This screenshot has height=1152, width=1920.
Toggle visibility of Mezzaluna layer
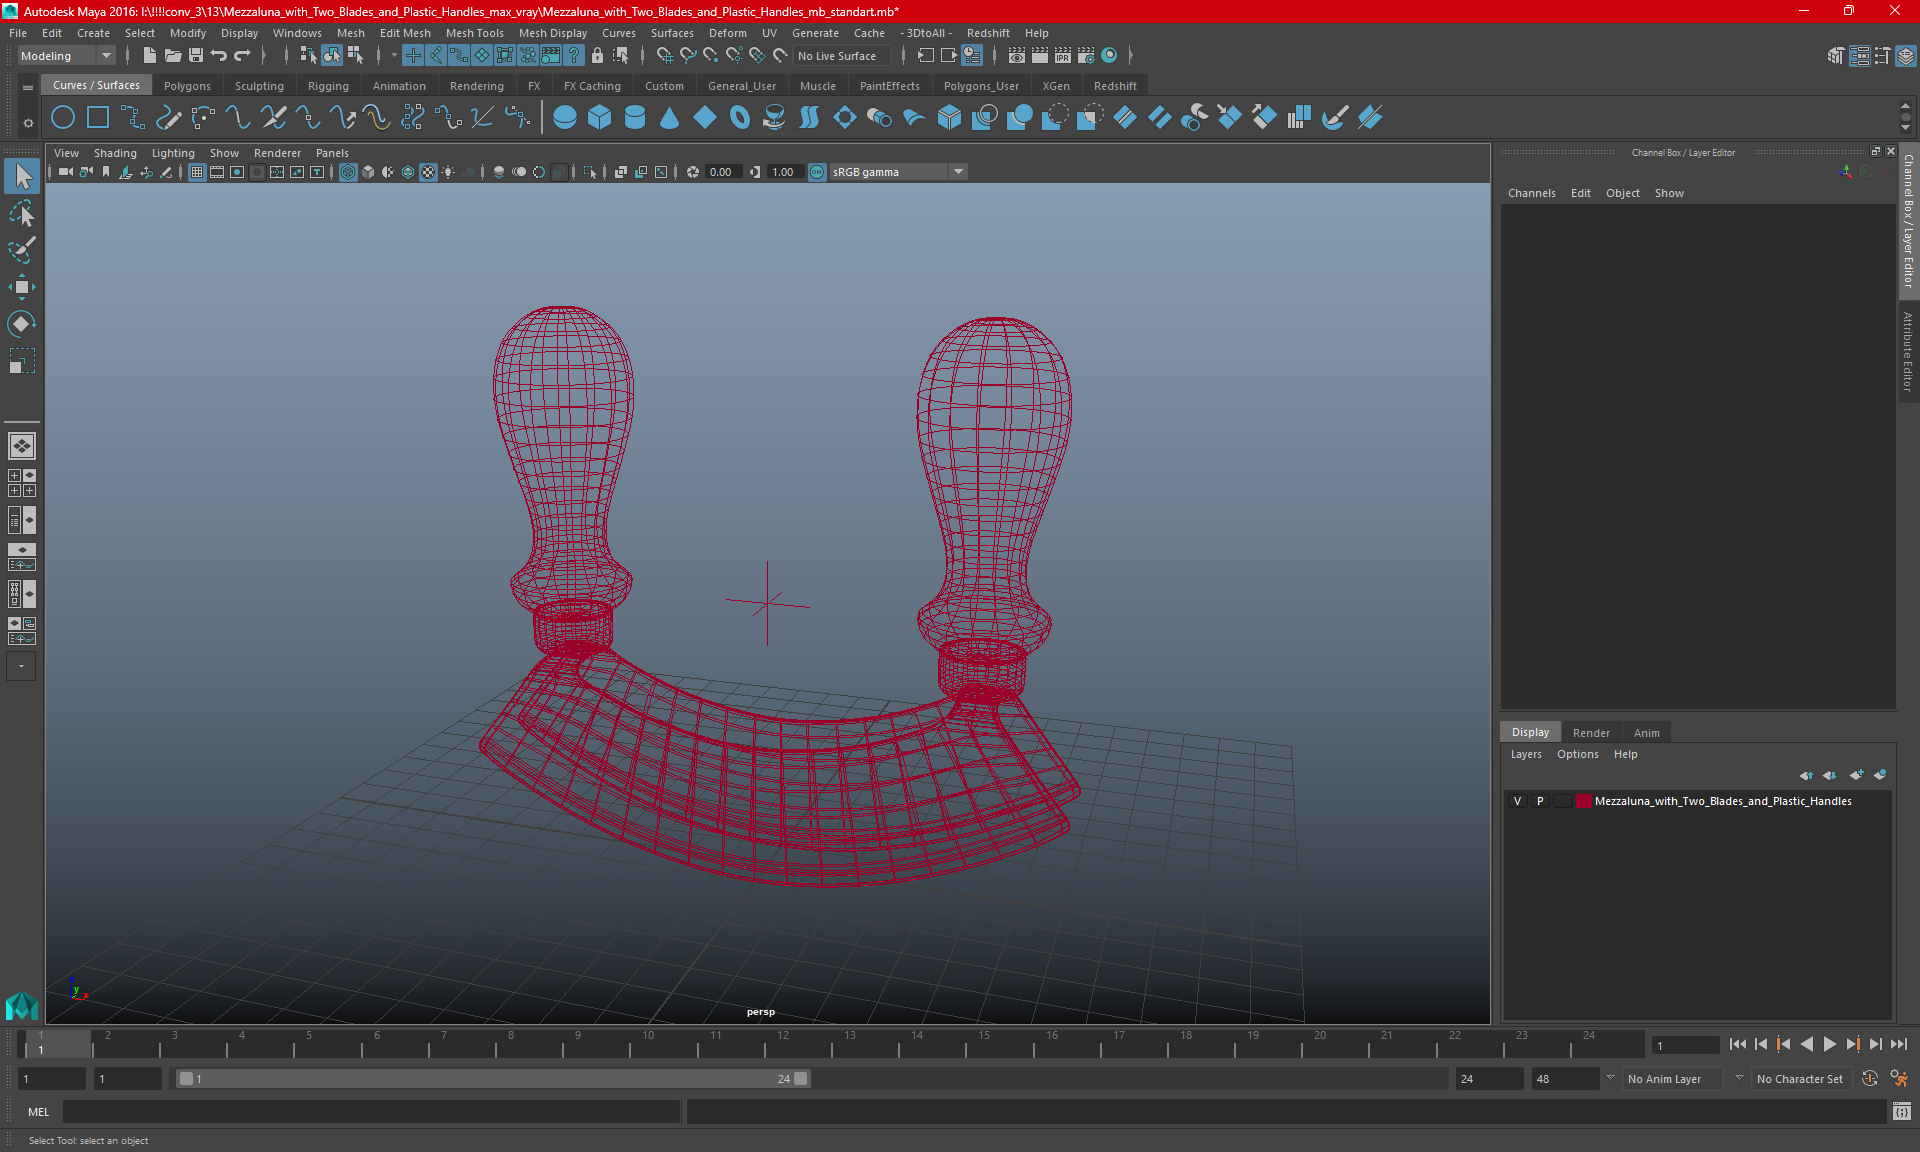(x=1517, y=801)
